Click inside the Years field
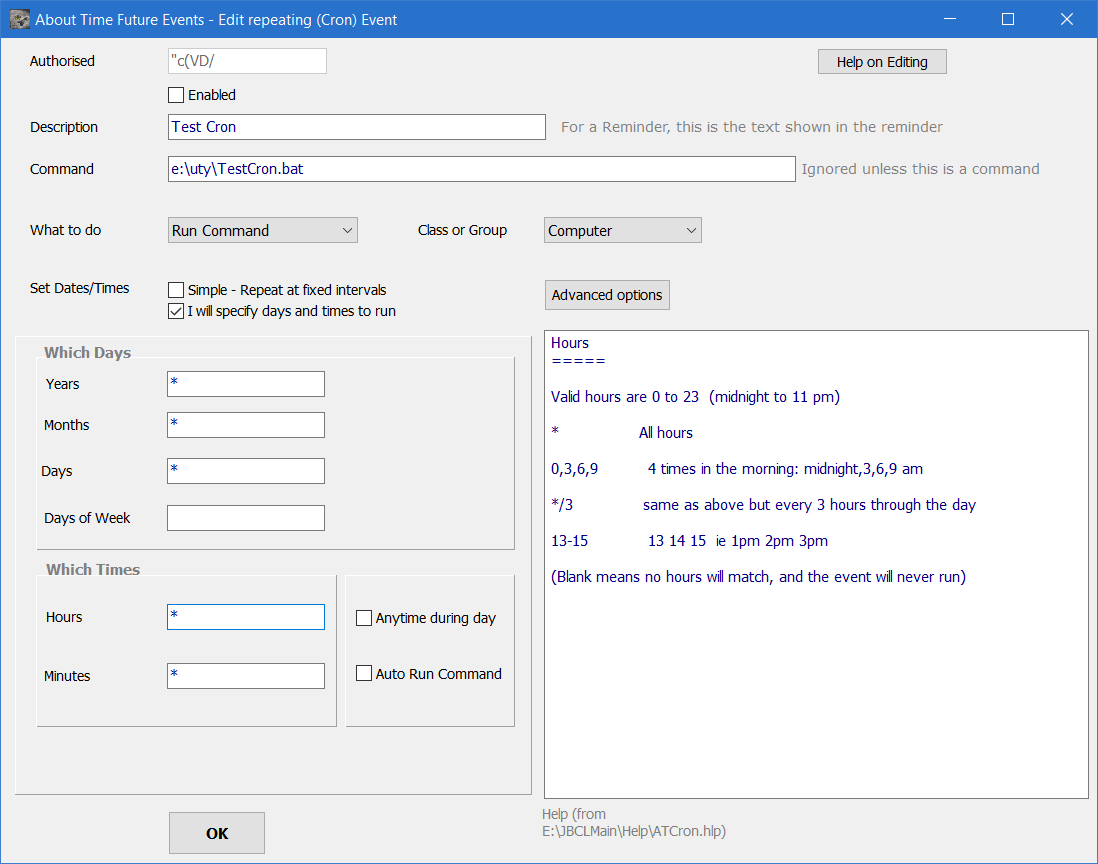 (x=245, y=384)
